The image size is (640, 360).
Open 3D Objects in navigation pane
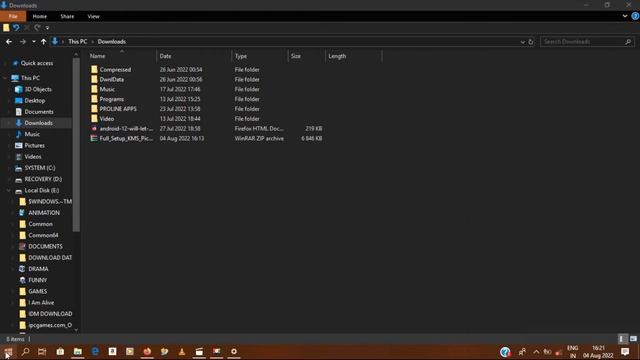38,89
